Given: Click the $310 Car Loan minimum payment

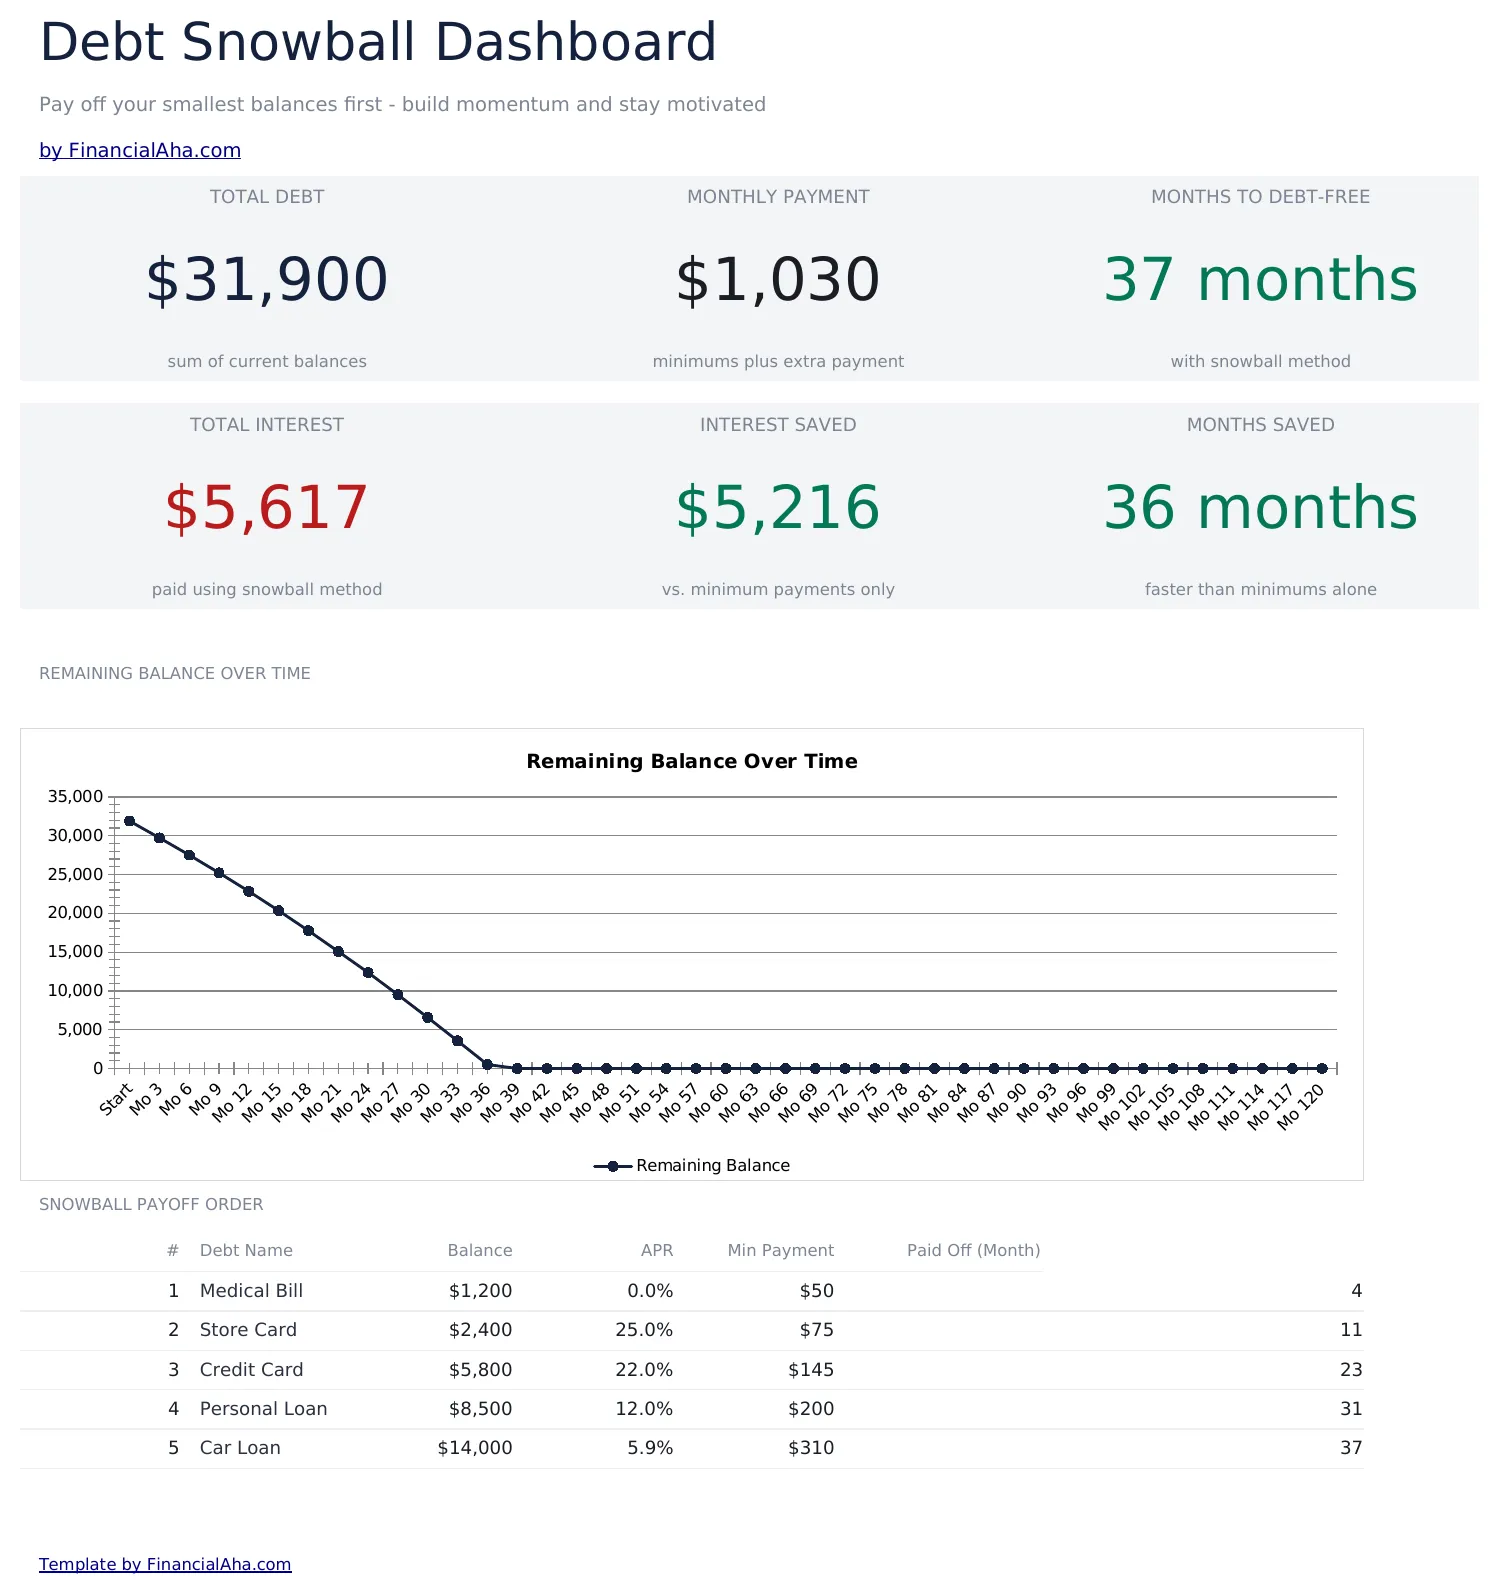Looking at the screenshot, I should (811, 1448).
